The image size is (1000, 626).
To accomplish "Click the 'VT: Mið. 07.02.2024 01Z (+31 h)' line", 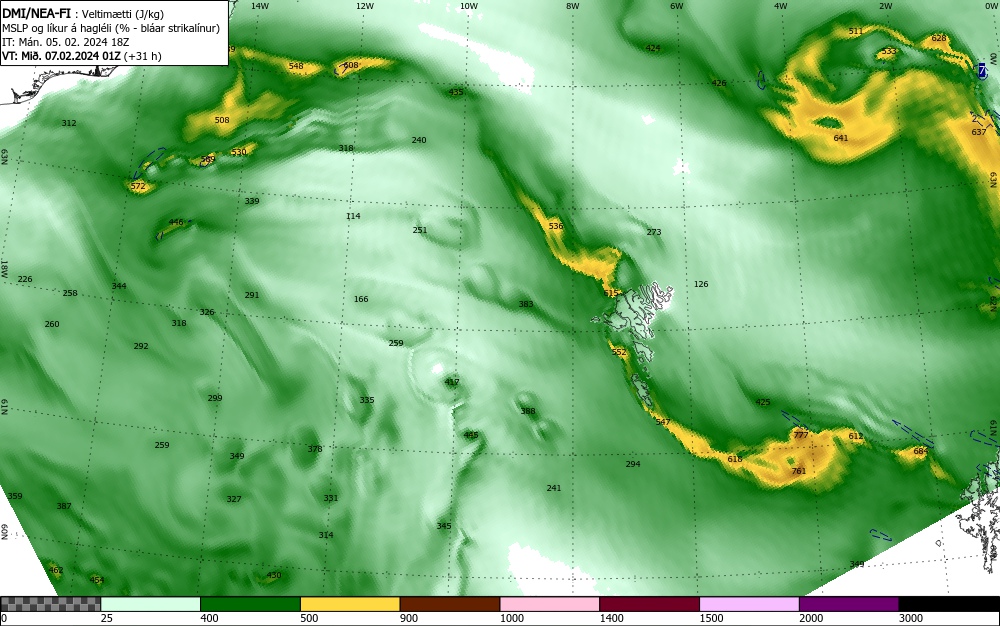I will (82, 56).
